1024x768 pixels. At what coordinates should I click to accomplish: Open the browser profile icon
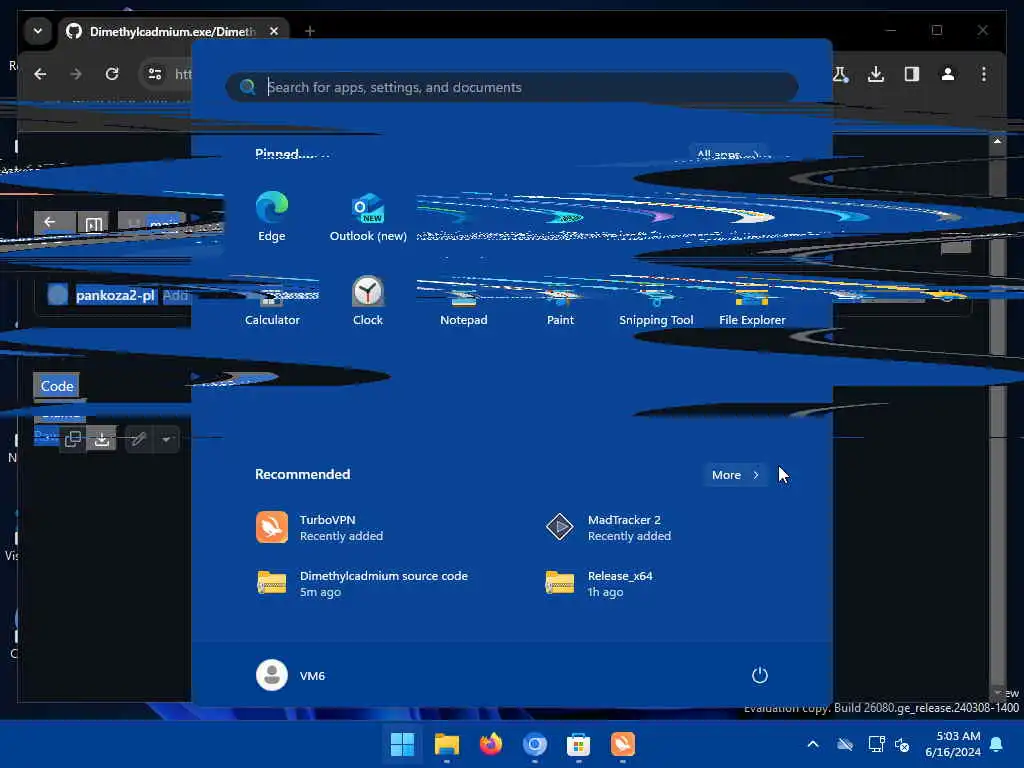coord(948,74)
